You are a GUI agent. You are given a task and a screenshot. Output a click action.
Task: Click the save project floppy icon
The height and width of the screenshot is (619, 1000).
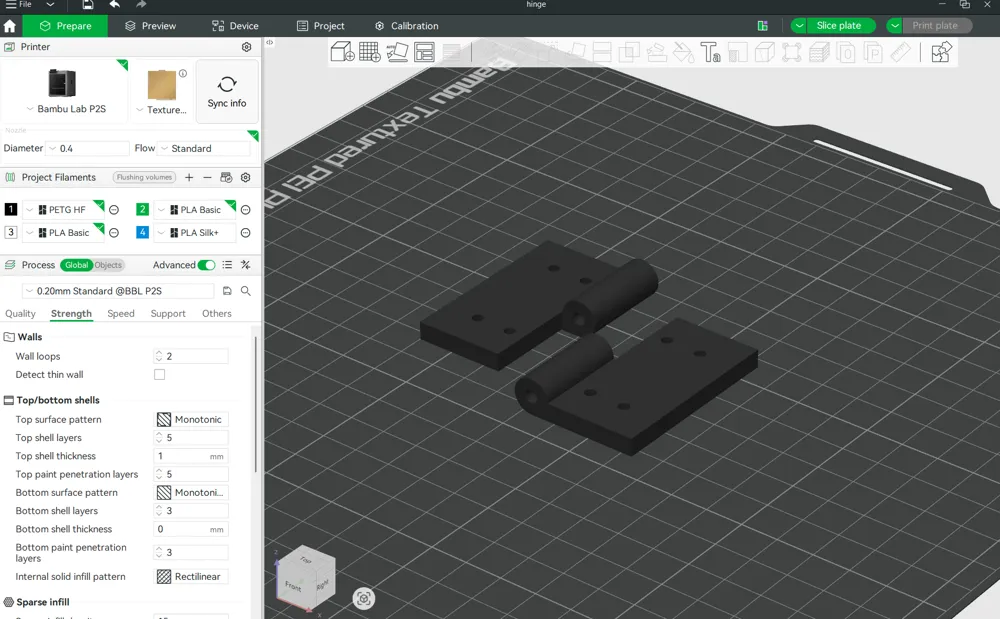point(88,4)
